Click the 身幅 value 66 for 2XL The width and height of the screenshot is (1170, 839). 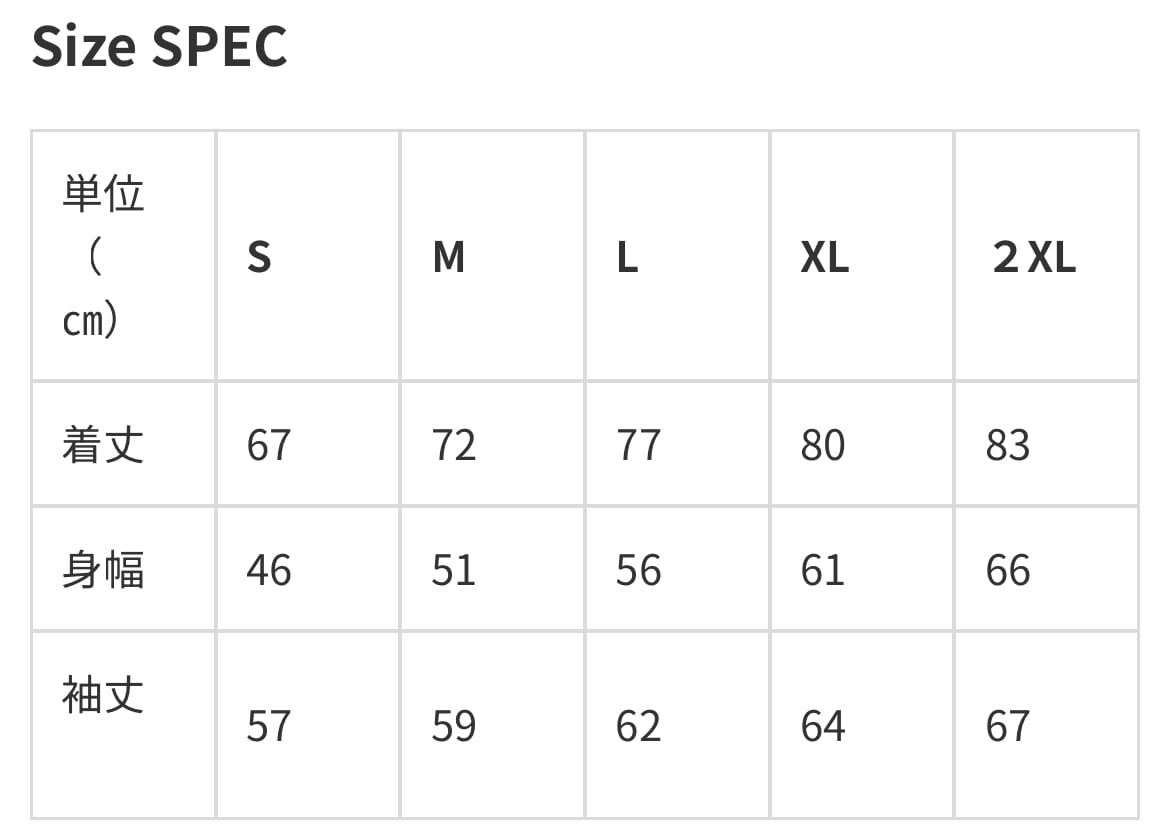tap(1007, 570)
